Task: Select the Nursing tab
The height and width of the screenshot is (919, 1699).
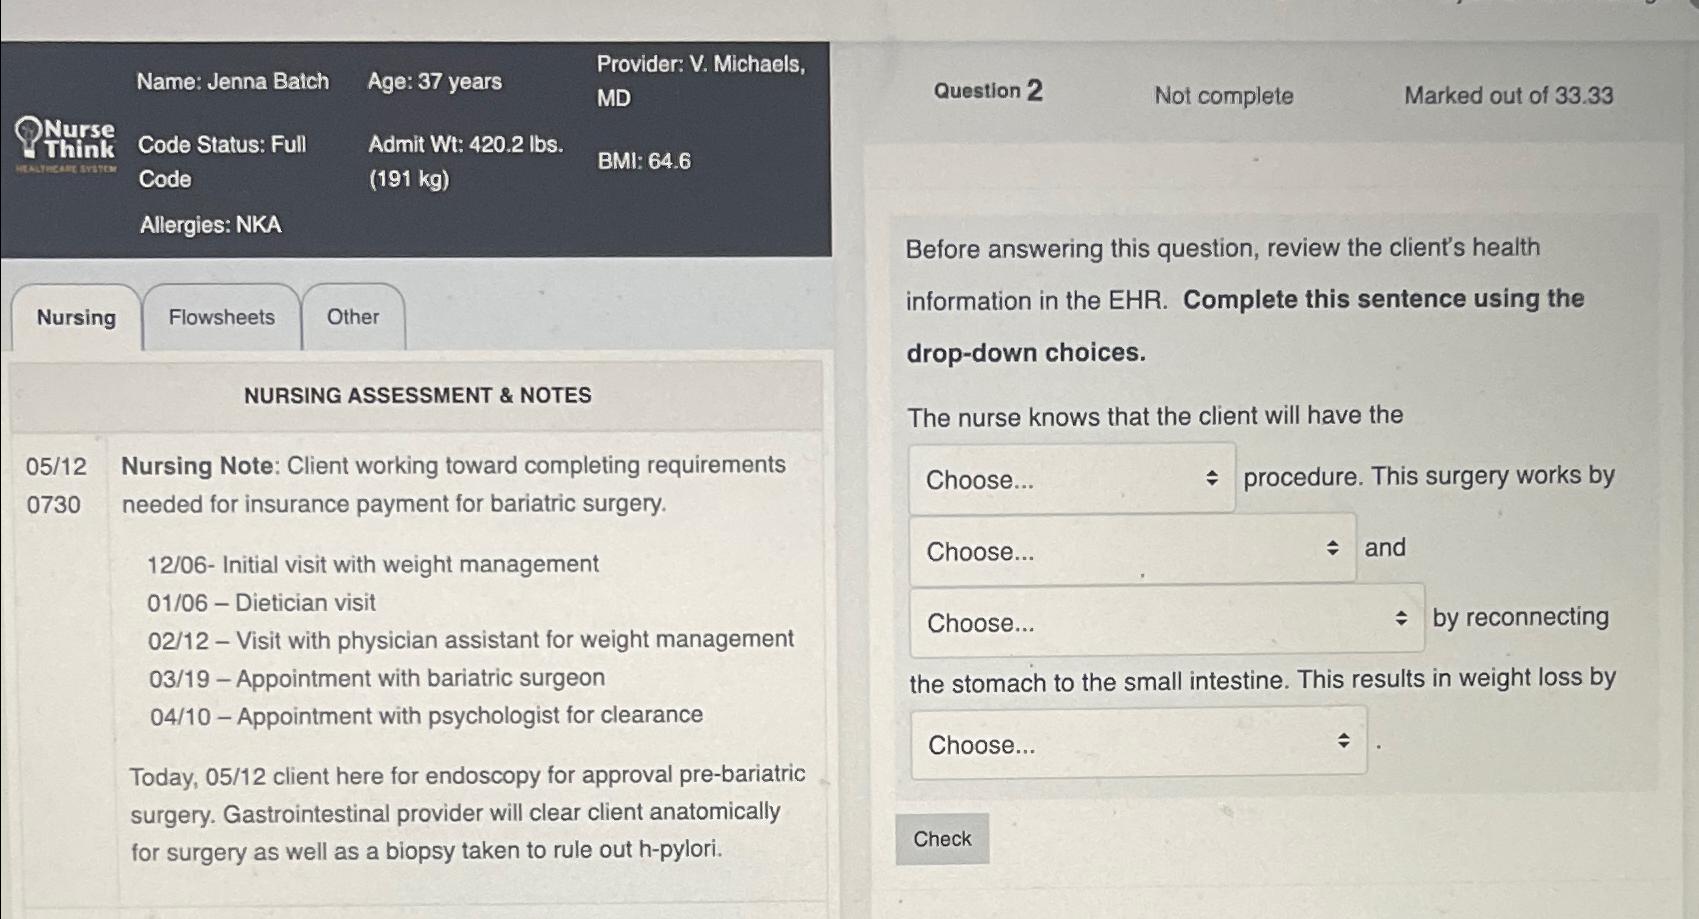Action: click(x=76, y=318)
